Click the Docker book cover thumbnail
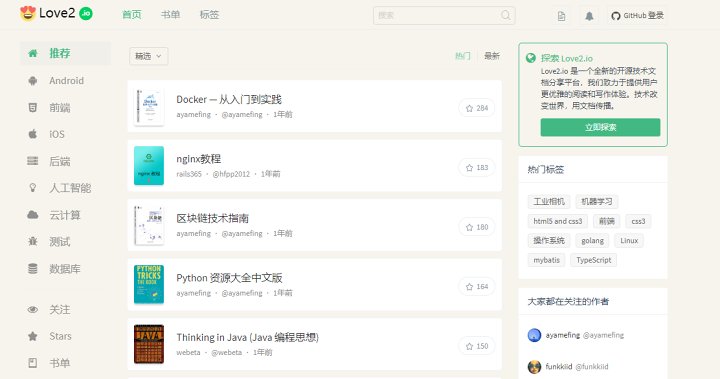 (x=149, y=107)
